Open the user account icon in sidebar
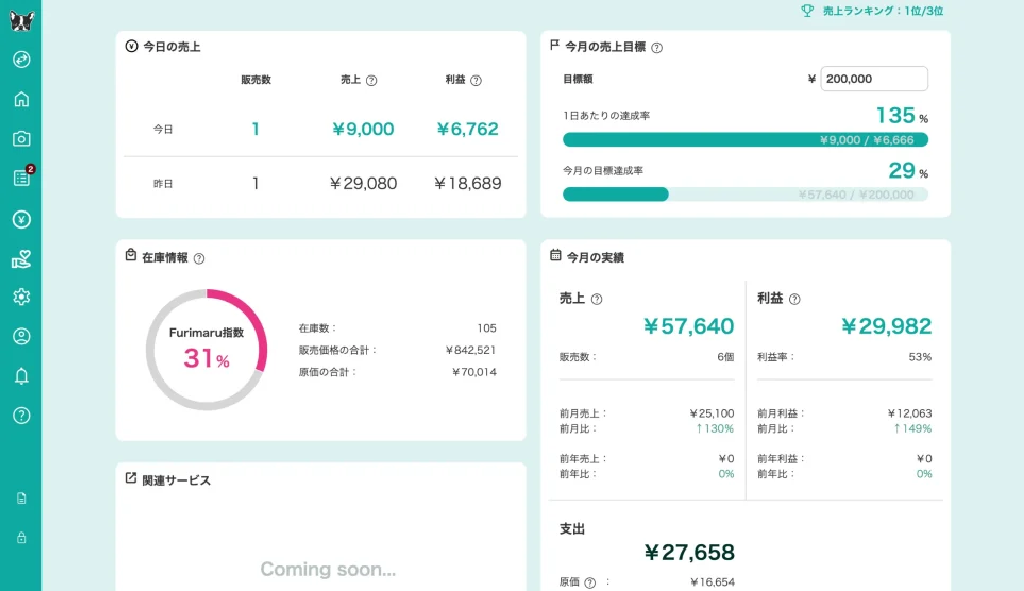1024x591 pixels. click(21, 336)
